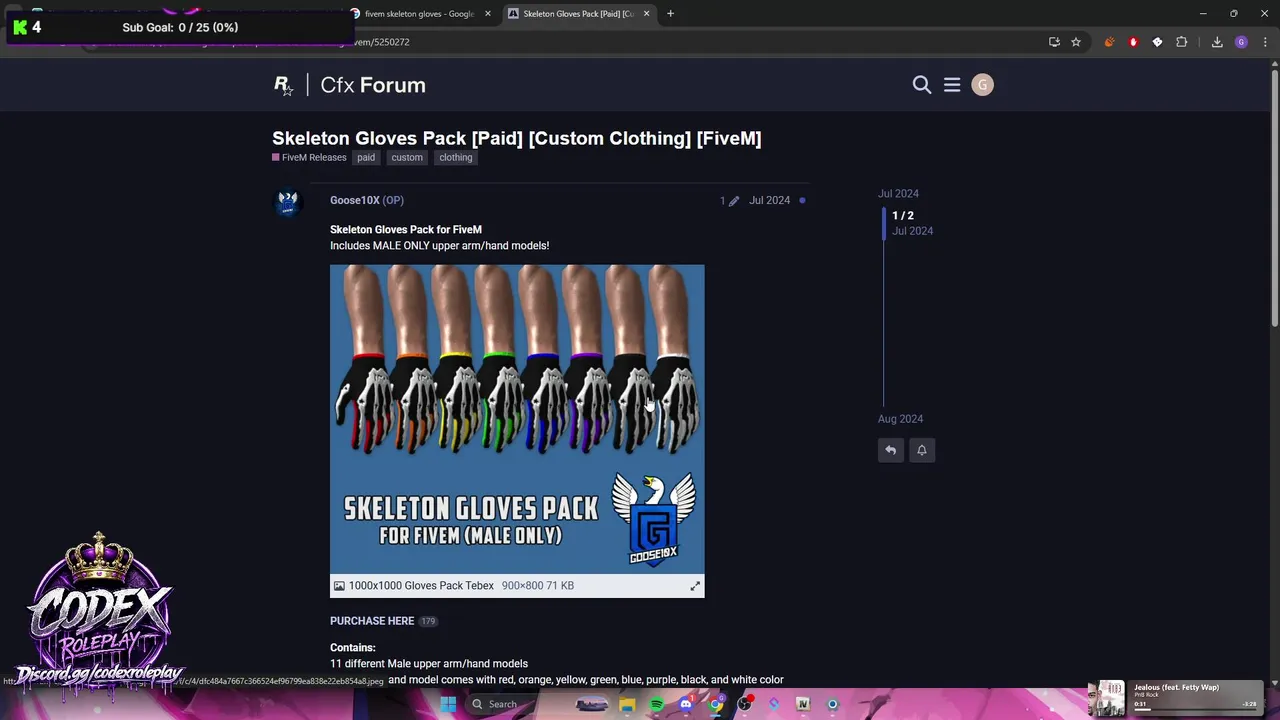Click the '179' click counter badge

tap(428, 621)
